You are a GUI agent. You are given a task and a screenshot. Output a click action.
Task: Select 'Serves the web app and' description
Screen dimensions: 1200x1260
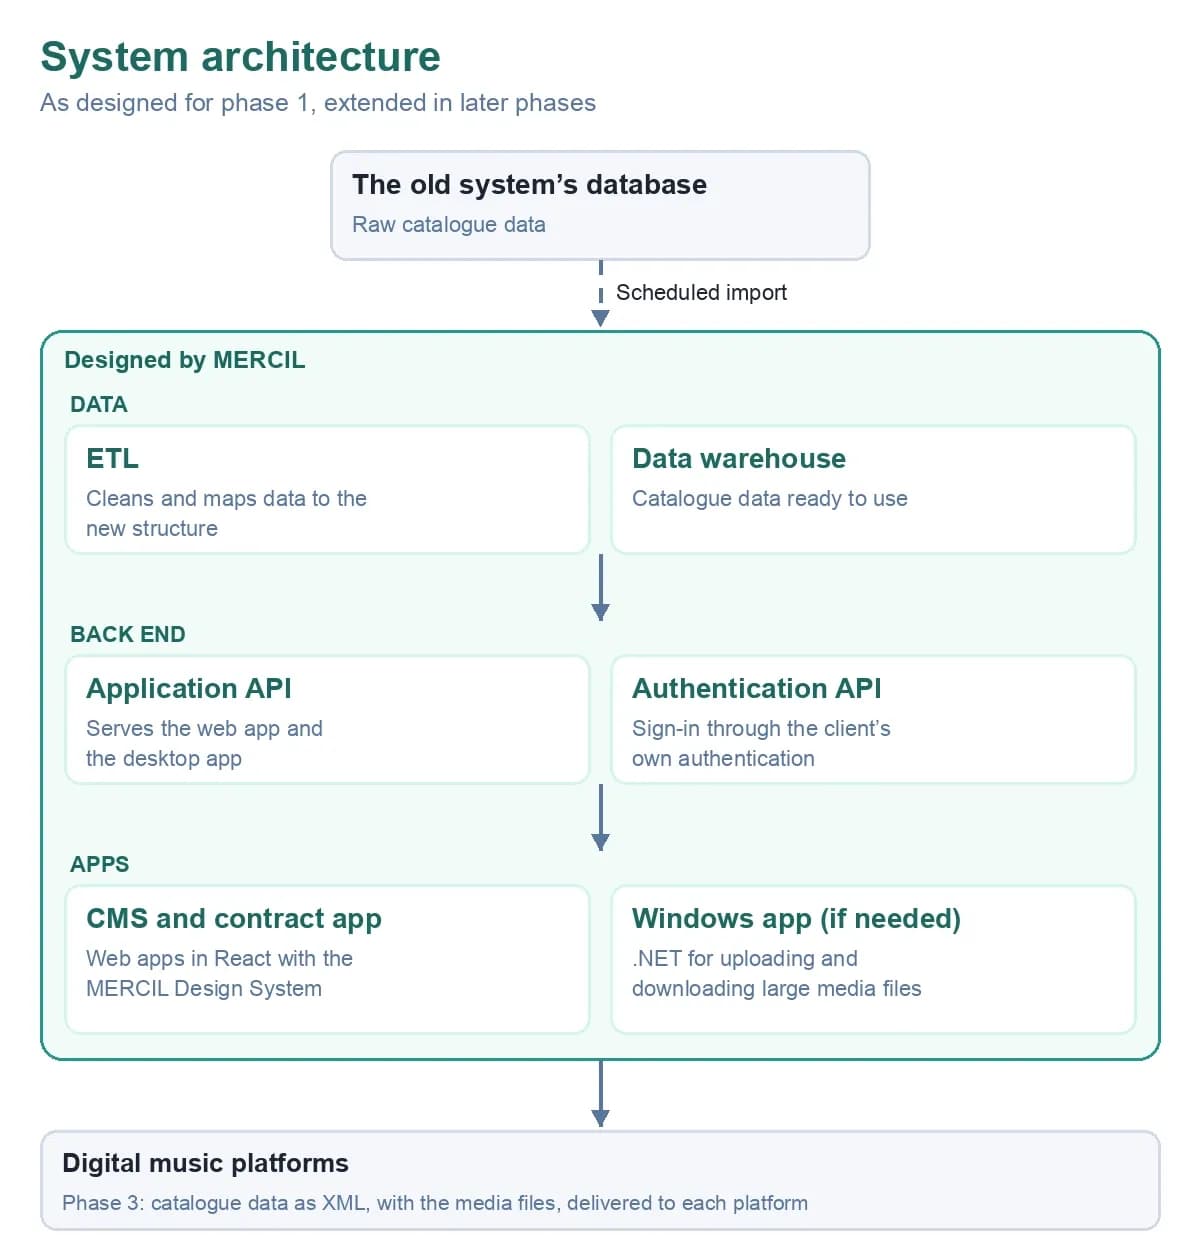pyautogui.click(x=204, y=728)
